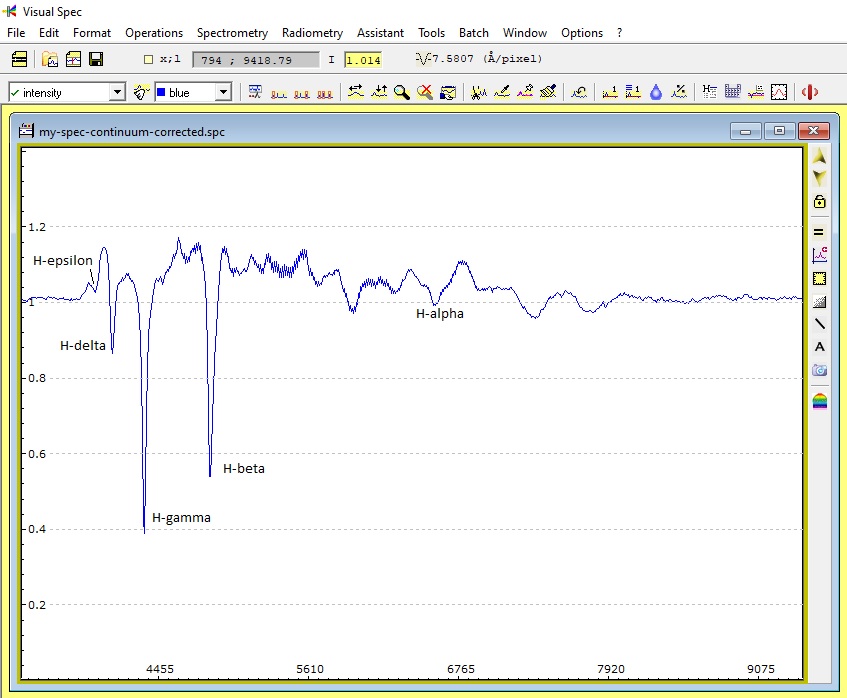
Task: Open the Format menu
Action: 92,33
